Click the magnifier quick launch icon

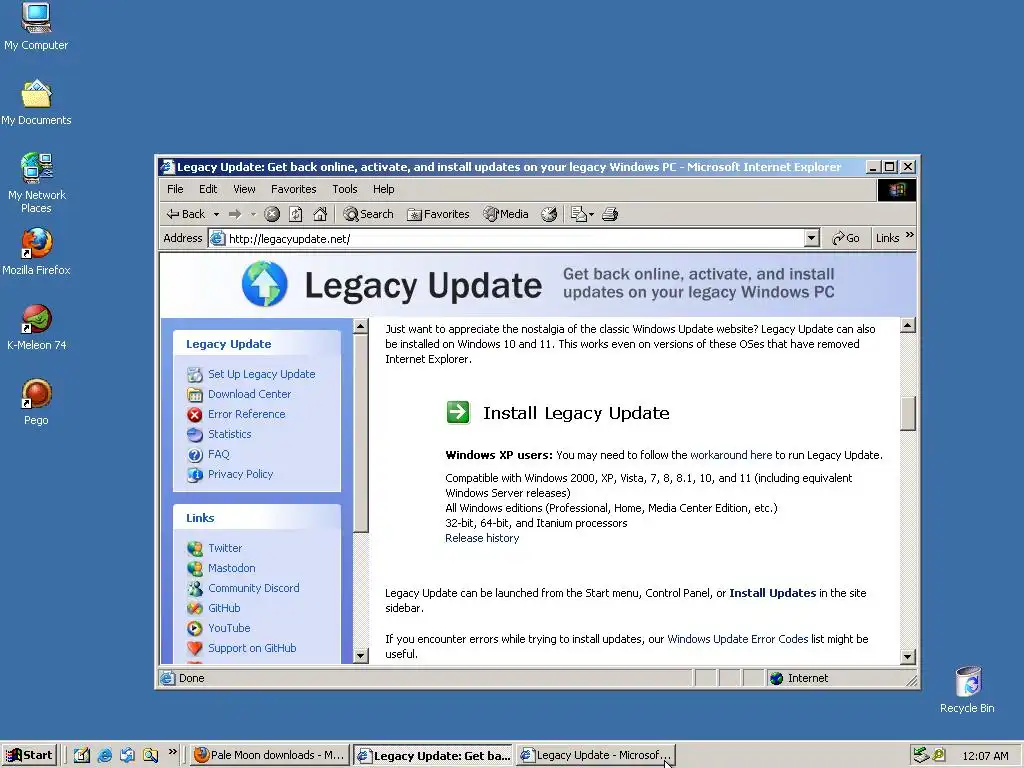tap(150, 756)
